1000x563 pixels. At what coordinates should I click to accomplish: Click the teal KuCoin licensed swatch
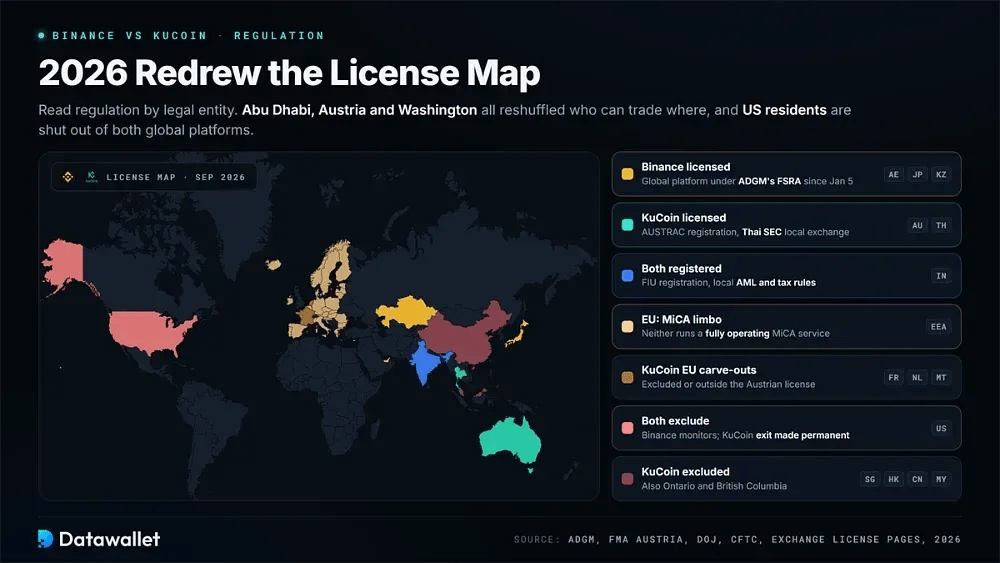[628, 225]
